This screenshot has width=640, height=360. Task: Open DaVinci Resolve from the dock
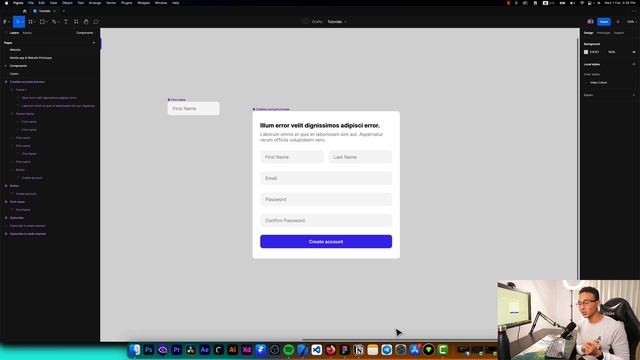click(191, 350)
